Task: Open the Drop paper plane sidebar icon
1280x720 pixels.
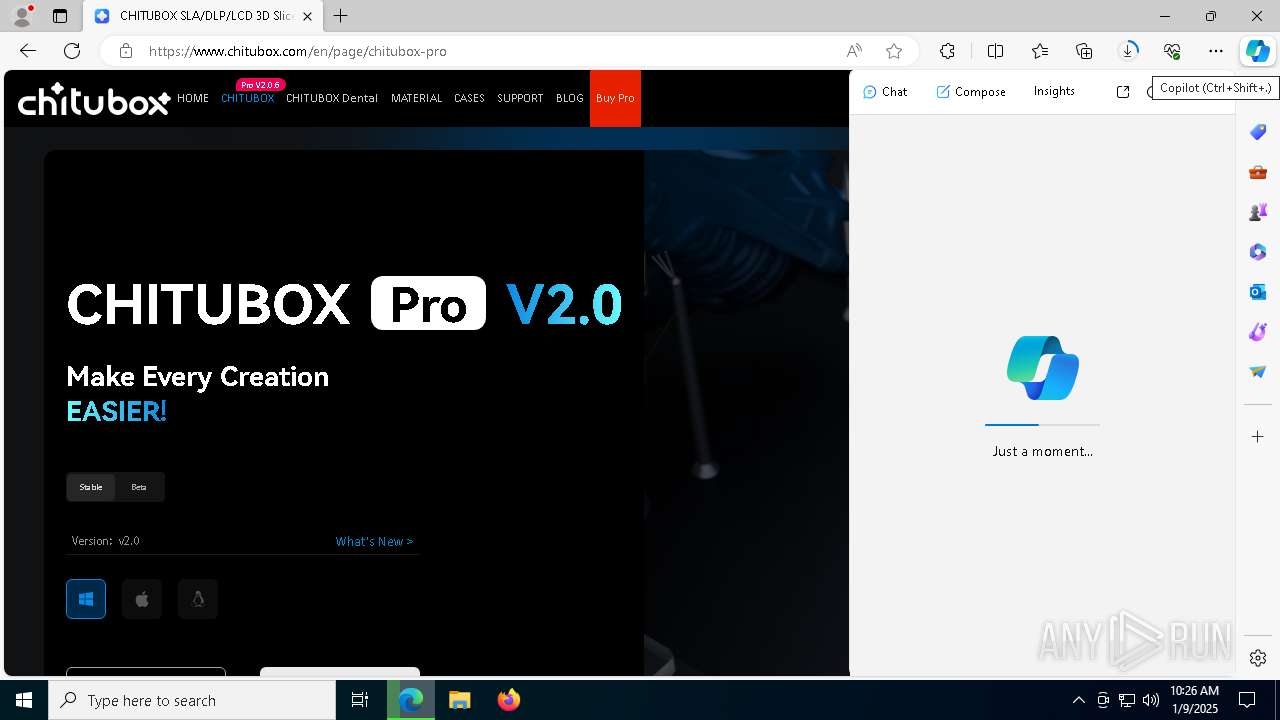Action: click(1258, 372)
